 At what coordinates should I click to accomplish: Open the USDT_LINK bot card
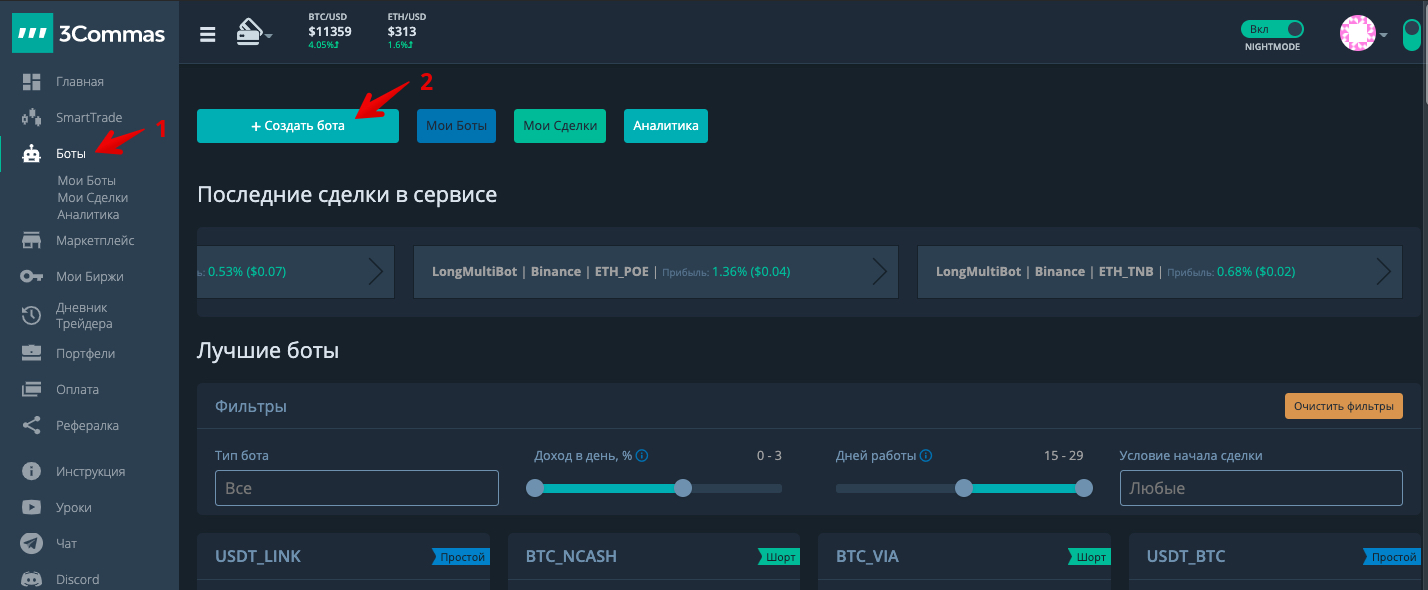click(343, 561)
